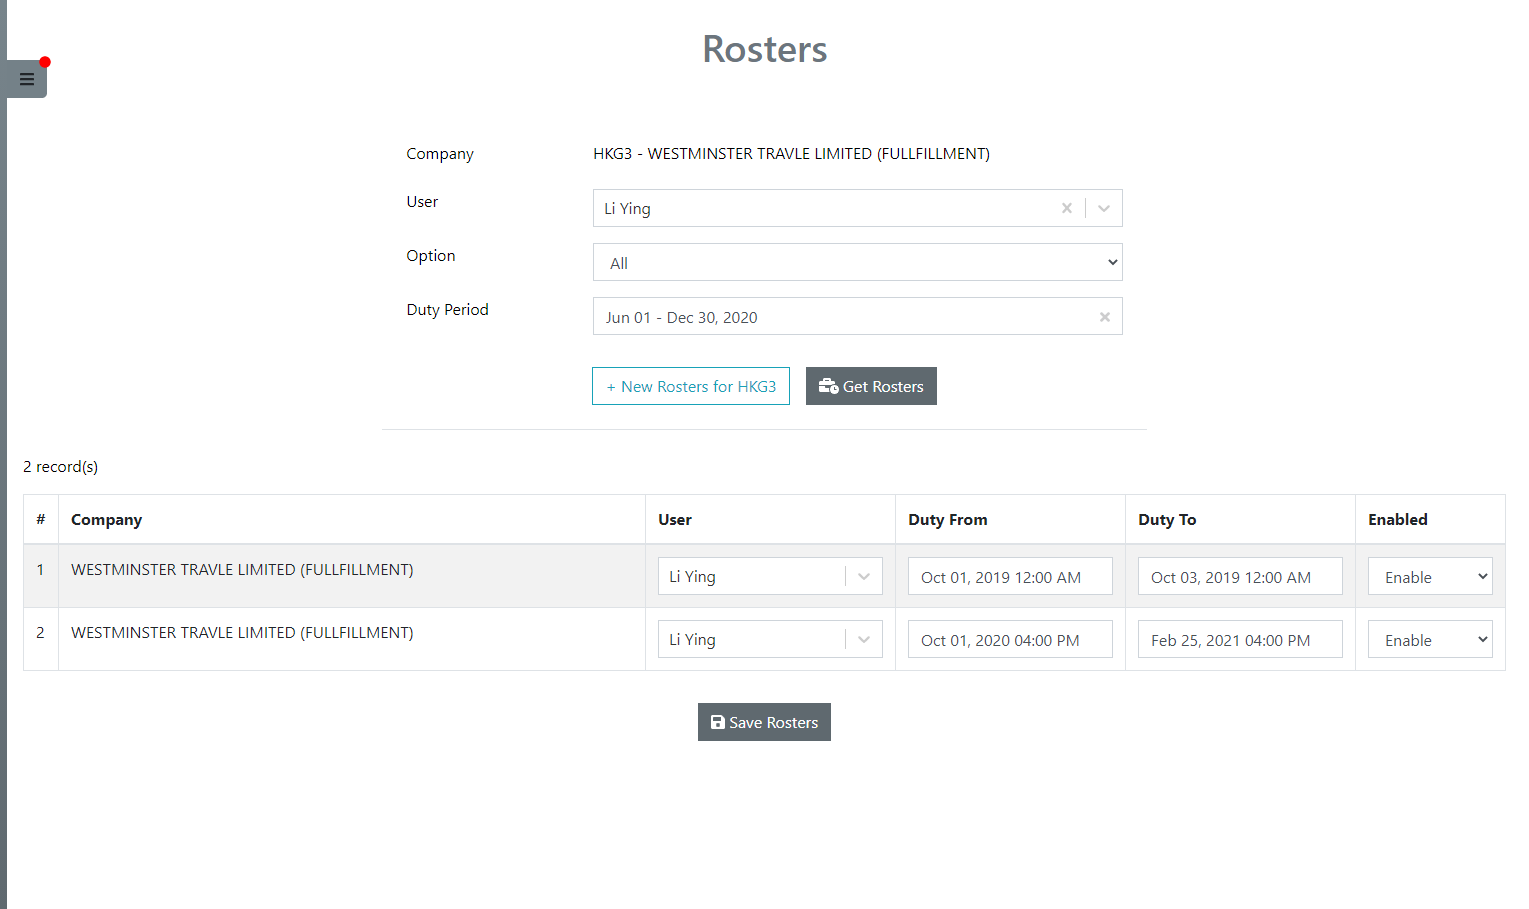This screenshot has height=909, width=1529.
Task: Click the Option label
Action: tap(431, 256)
